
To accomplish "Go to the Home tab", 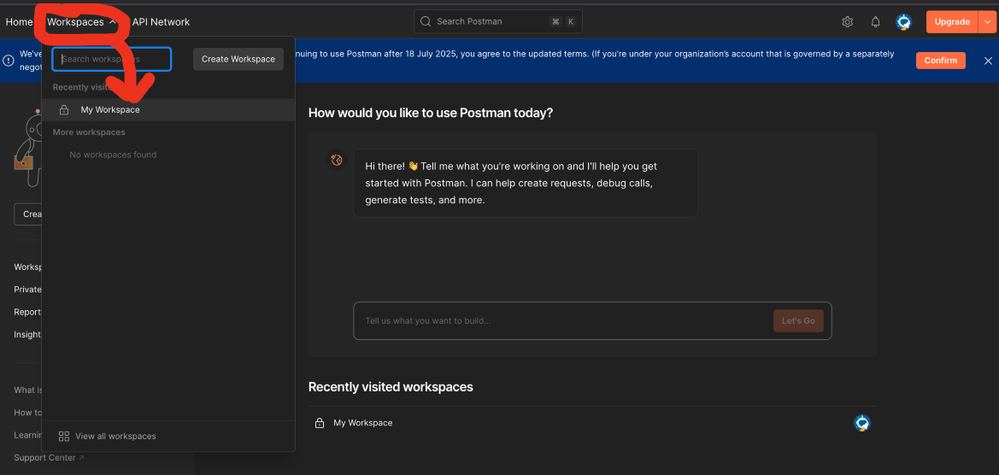I will tap(19, 22).
